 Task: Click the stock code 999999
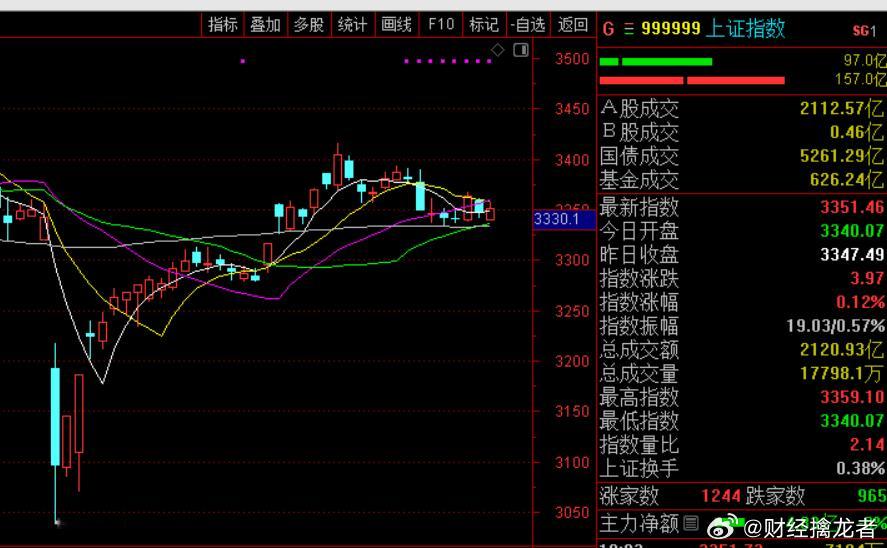671,28
